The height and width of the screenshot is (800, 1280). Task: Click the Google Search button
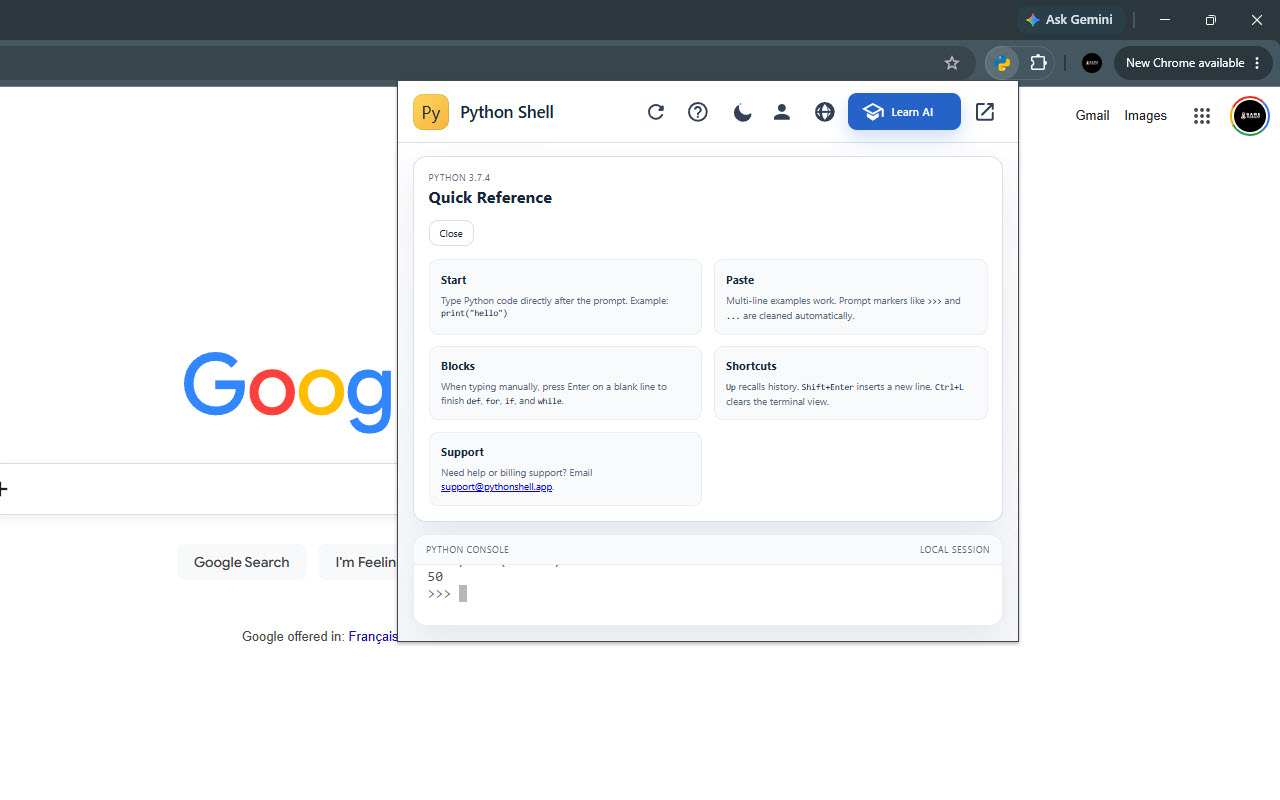pos(242,562)
